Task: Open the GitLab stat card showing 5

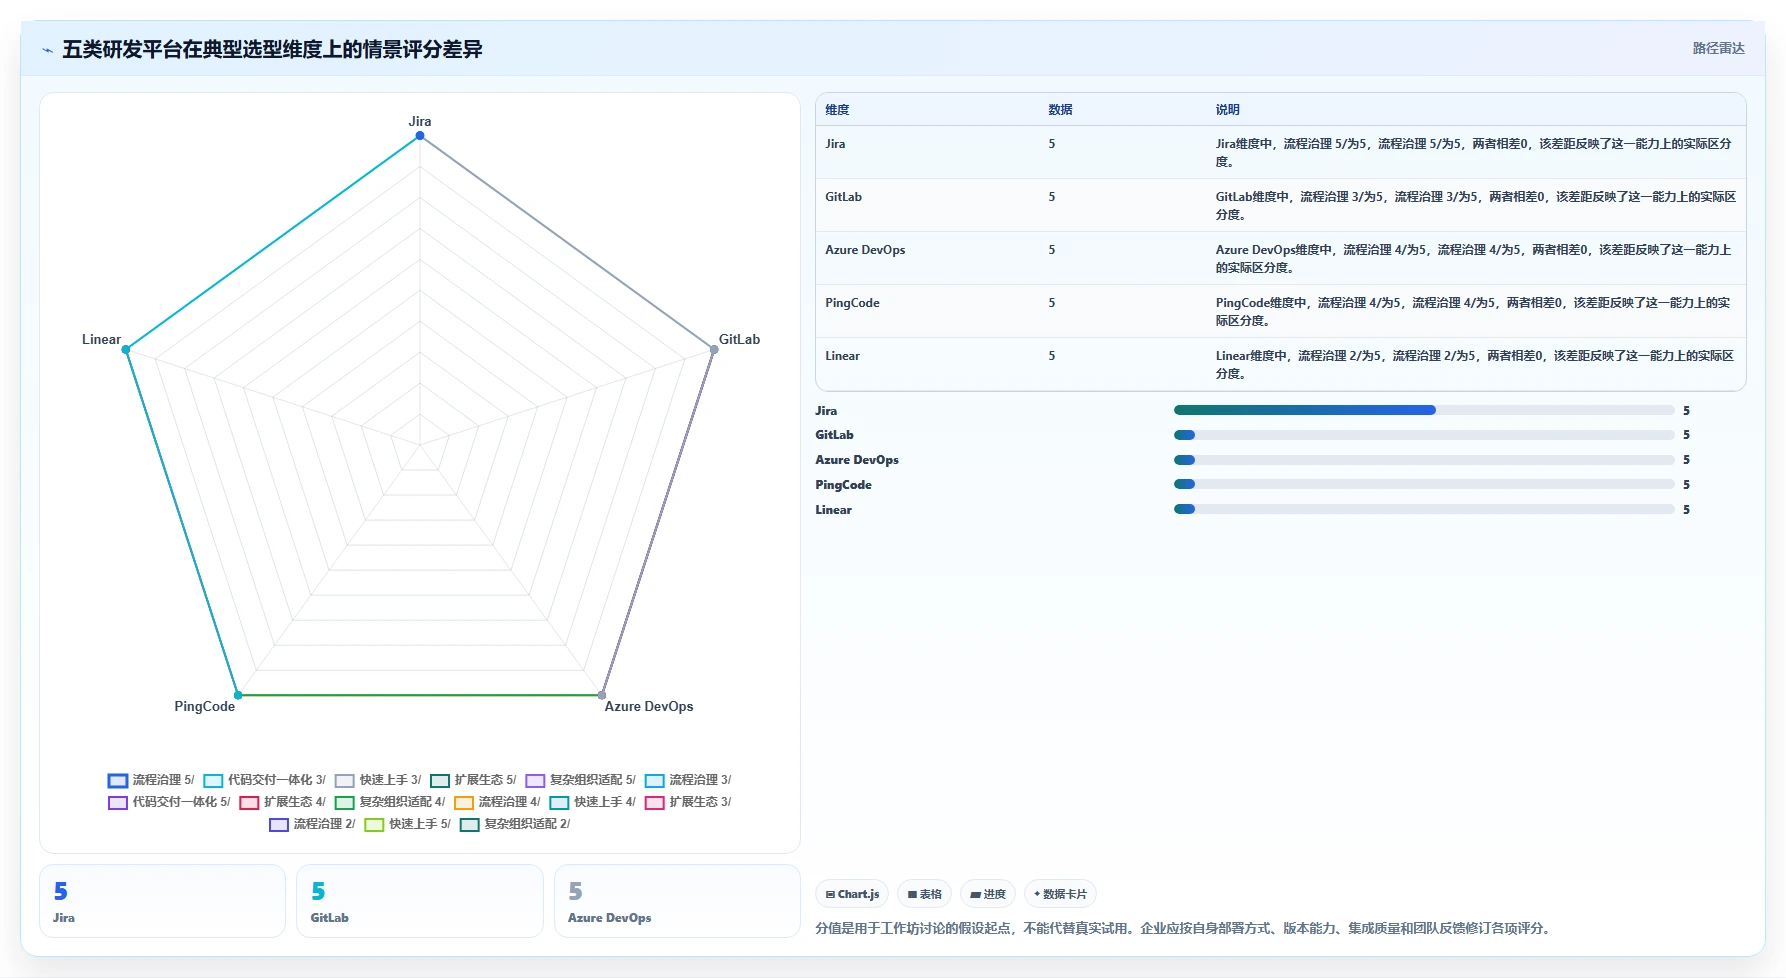Action: coord(420,901)
